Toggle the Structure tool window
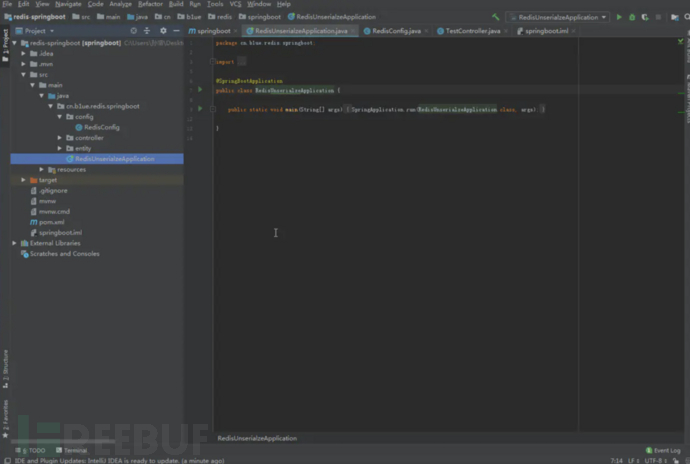The width and height of the screenshot is (690, 464). (x=4, y=362)
